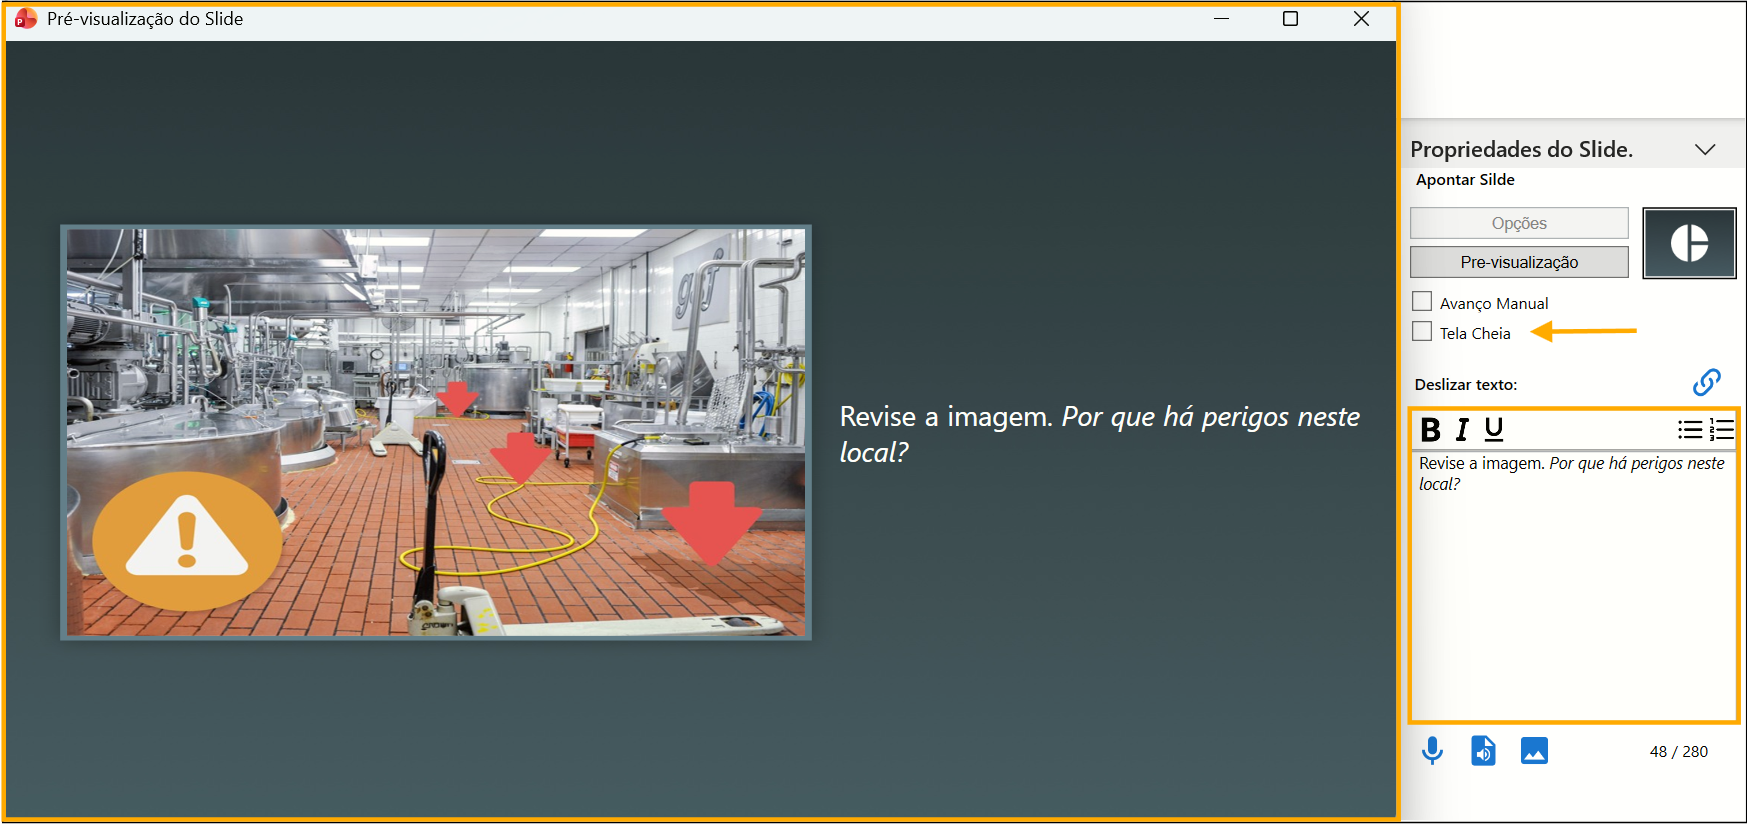The width and height of the screenshot is (1747, 824).
Task: Click the blue link chain icon
Action: tap(1706, 382)
